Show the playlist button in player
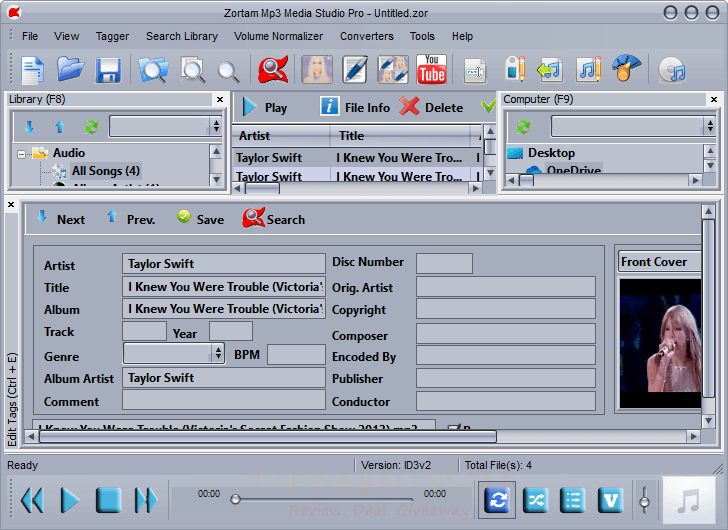 tap(572, 500)
